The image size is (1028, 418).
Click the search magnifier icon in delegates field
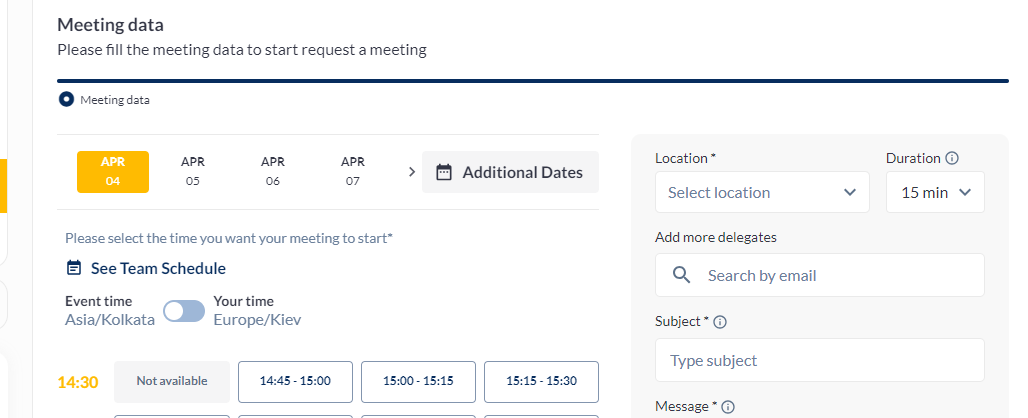tap(682, 275)
